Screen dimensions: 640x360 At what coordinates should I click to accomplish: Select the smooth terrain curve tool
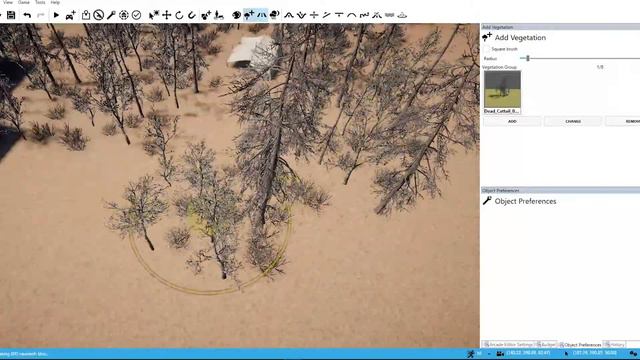(351, 15)
